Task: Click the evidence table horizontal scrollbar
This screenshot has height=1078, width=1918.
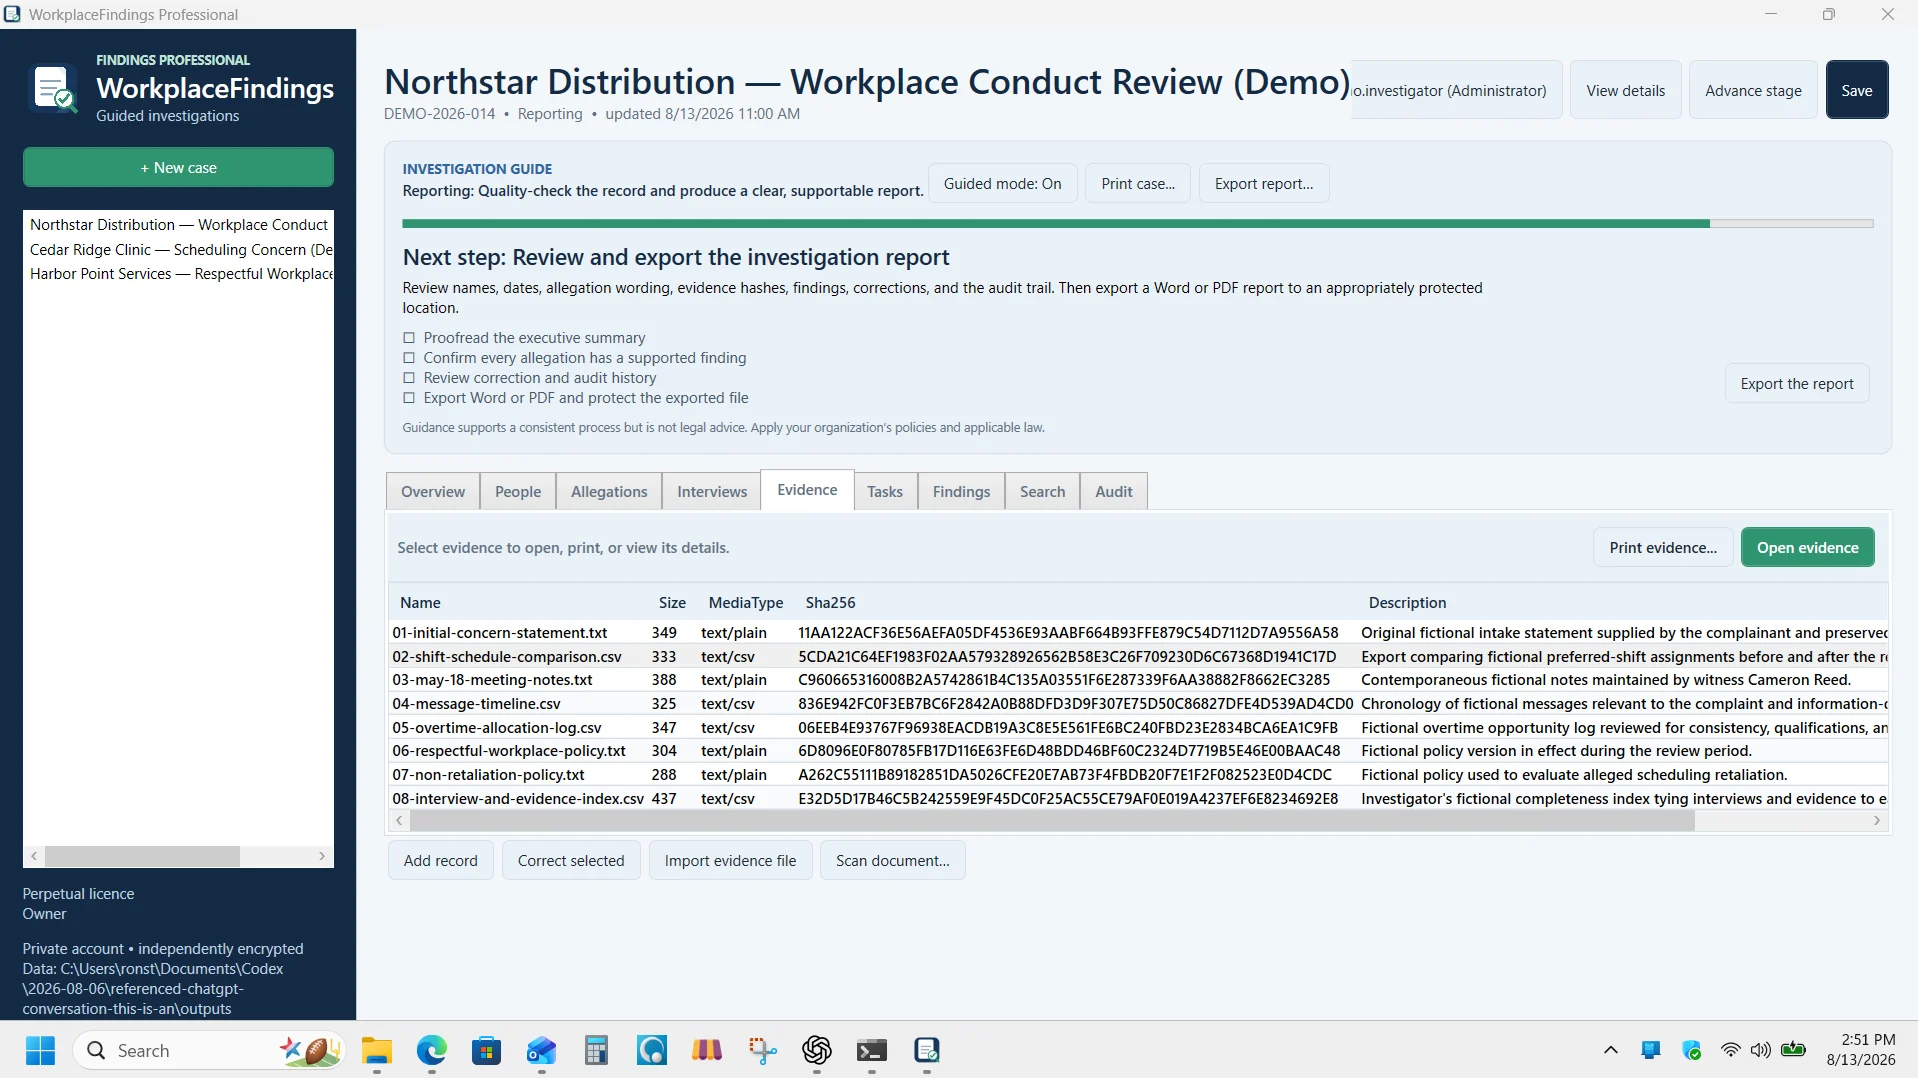Action: 1052,821
